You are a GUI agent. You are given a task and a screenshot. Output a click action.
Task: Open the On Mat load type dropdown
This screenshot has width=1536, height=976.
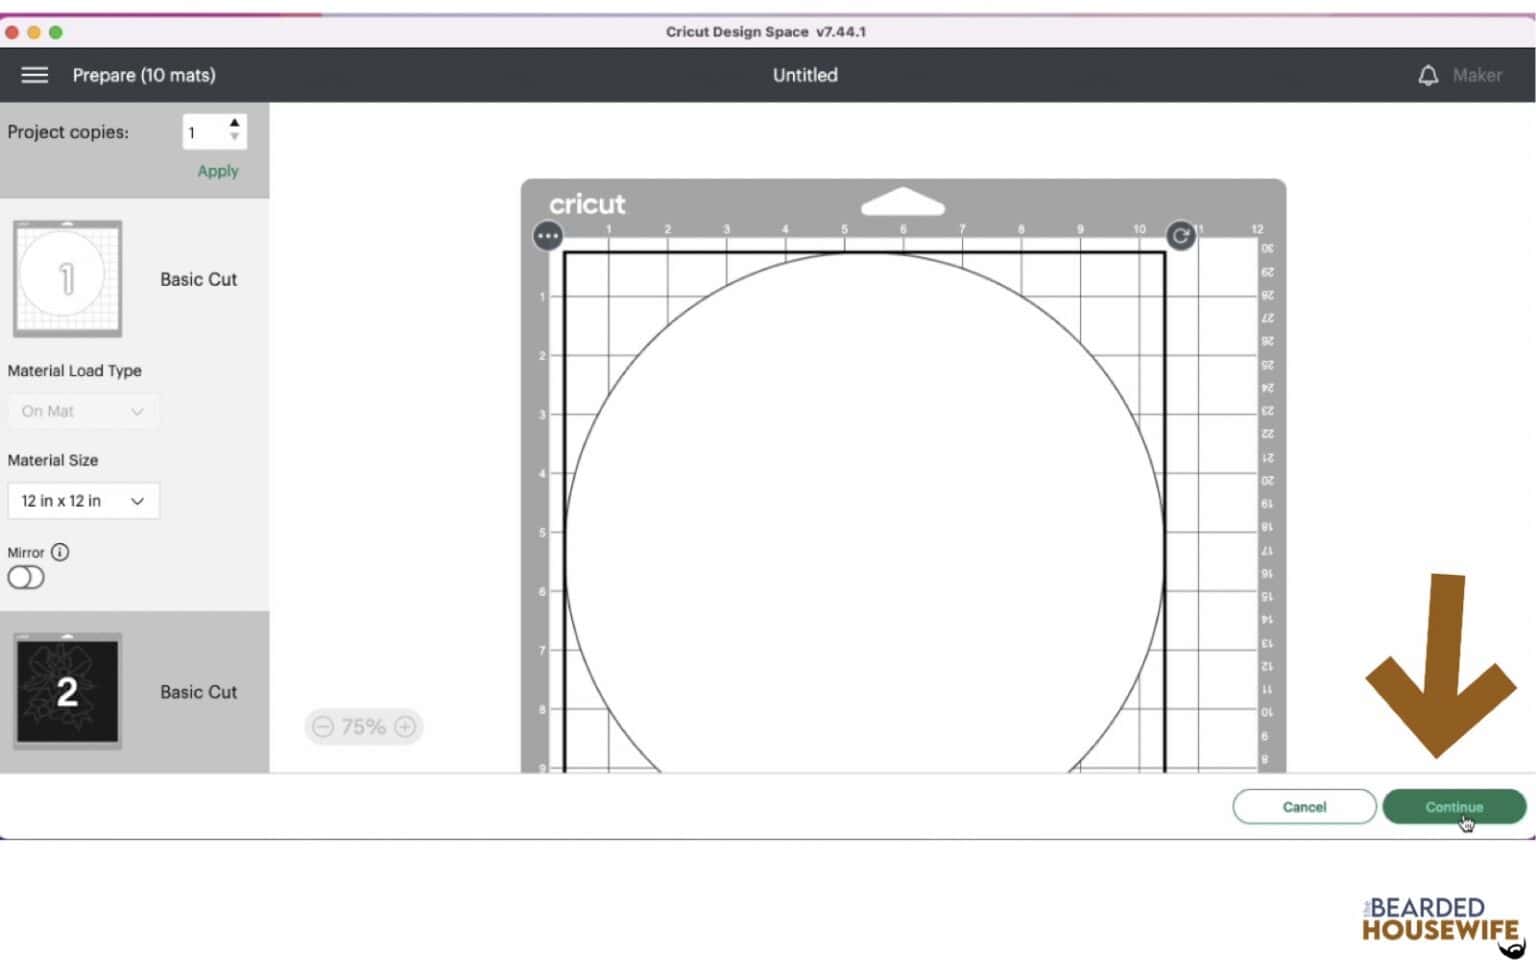pyautogui.click(x=83, y=411)
